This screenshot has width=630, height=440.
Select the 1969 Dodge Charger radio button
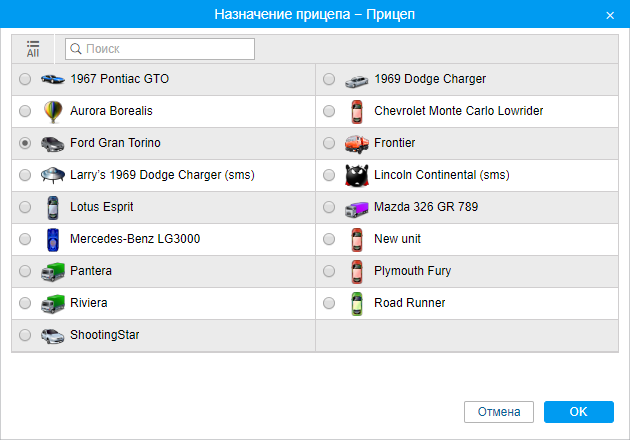(329, 79)
